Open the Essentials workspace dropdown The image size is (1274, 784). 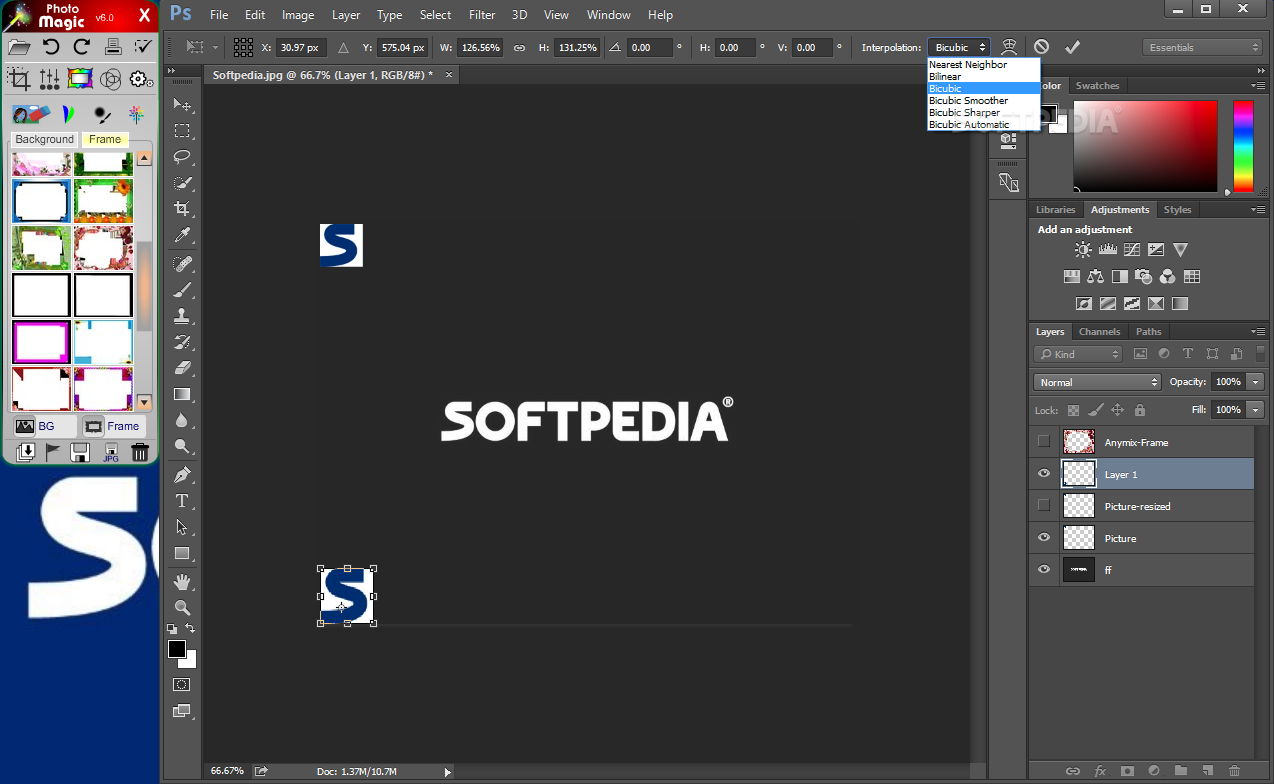pos(1203,47)
